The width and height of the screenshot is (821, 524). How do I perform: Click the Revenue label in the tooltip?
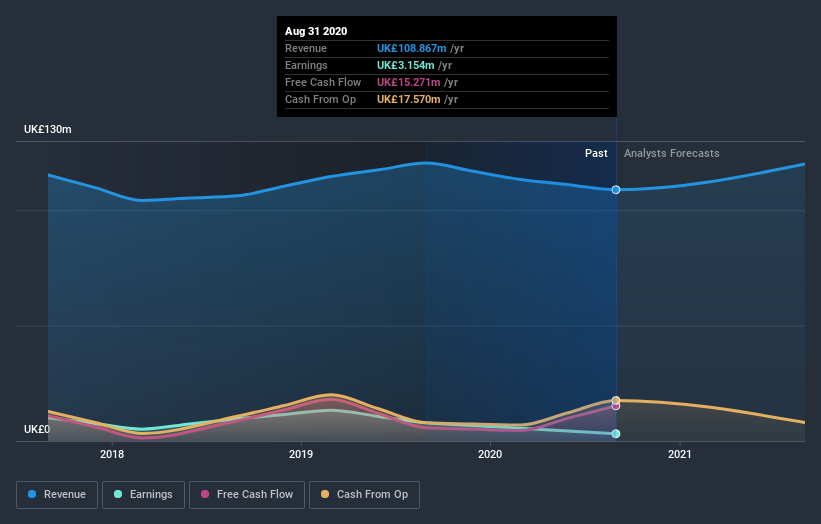point(306,48)
